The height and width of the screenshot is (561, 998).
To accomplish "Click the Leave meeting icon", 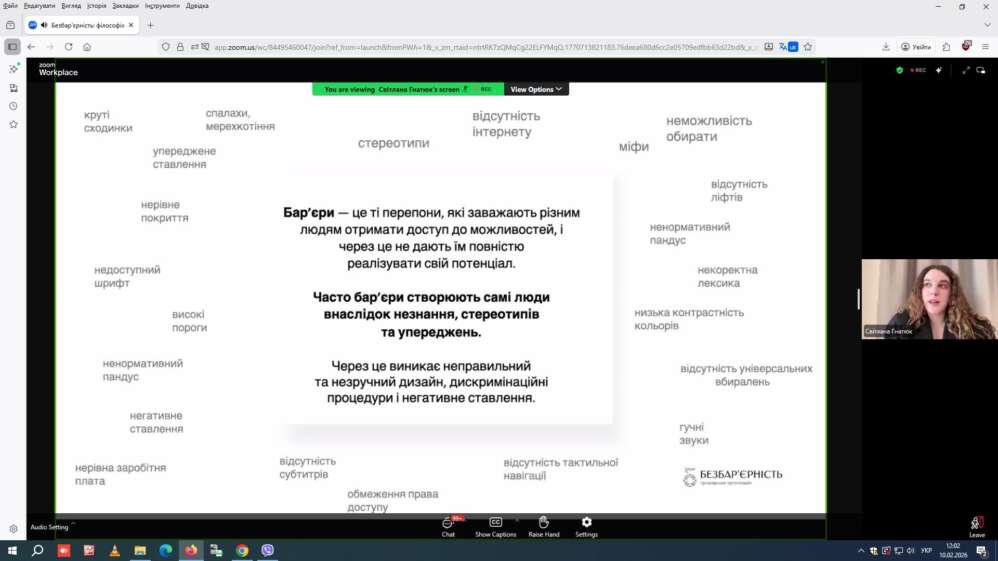I will pos(977,525).
